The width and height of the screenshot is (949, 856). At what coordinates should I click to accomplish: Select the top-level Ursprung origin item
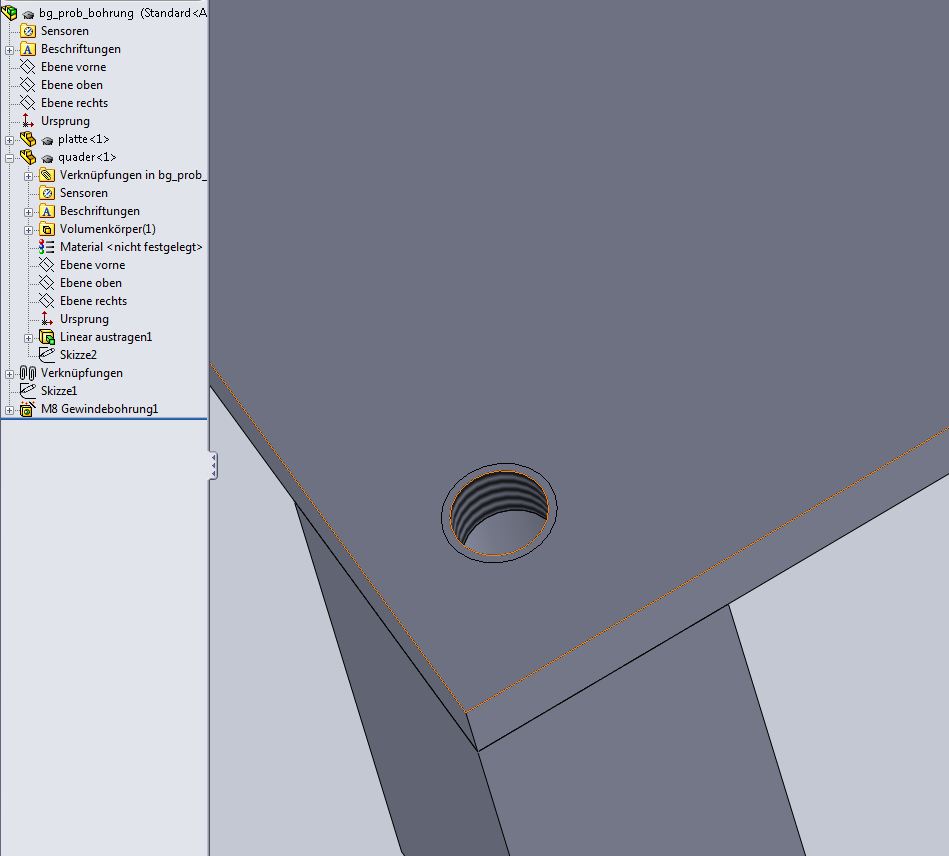[x=65, y=121]
